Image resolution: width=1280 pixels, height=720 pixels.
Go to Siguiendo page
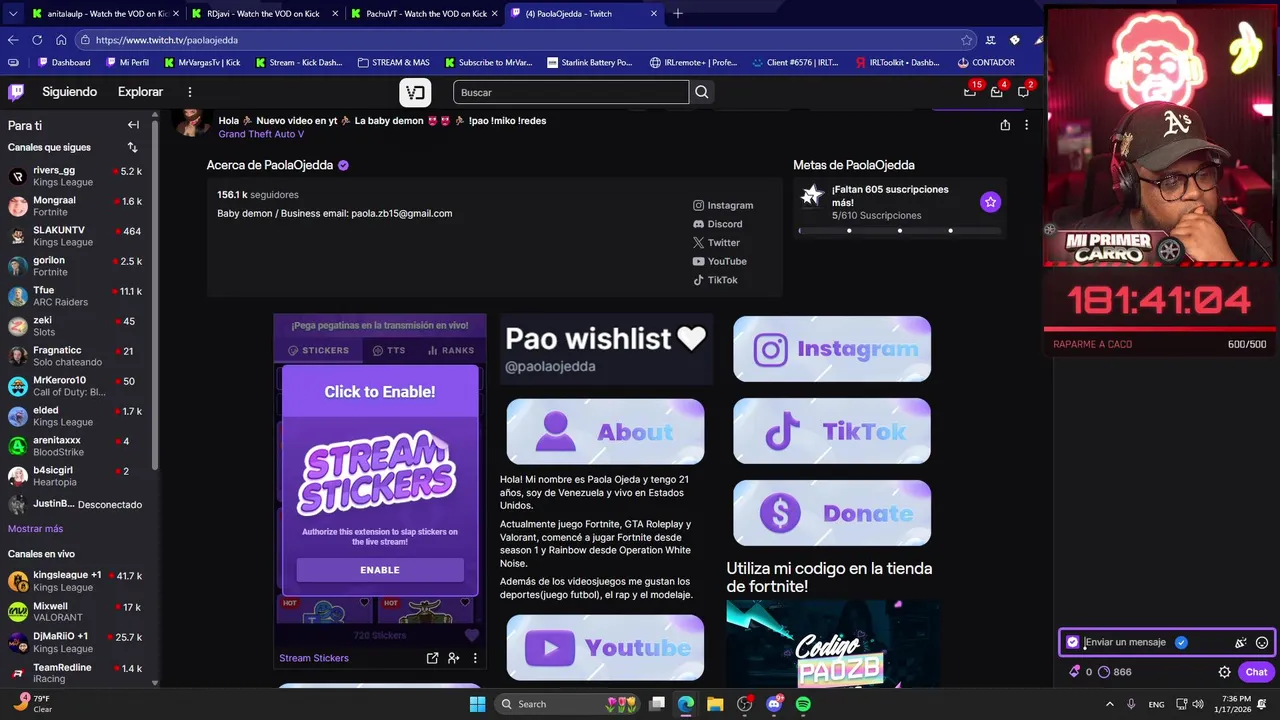(x=69, y=92)
